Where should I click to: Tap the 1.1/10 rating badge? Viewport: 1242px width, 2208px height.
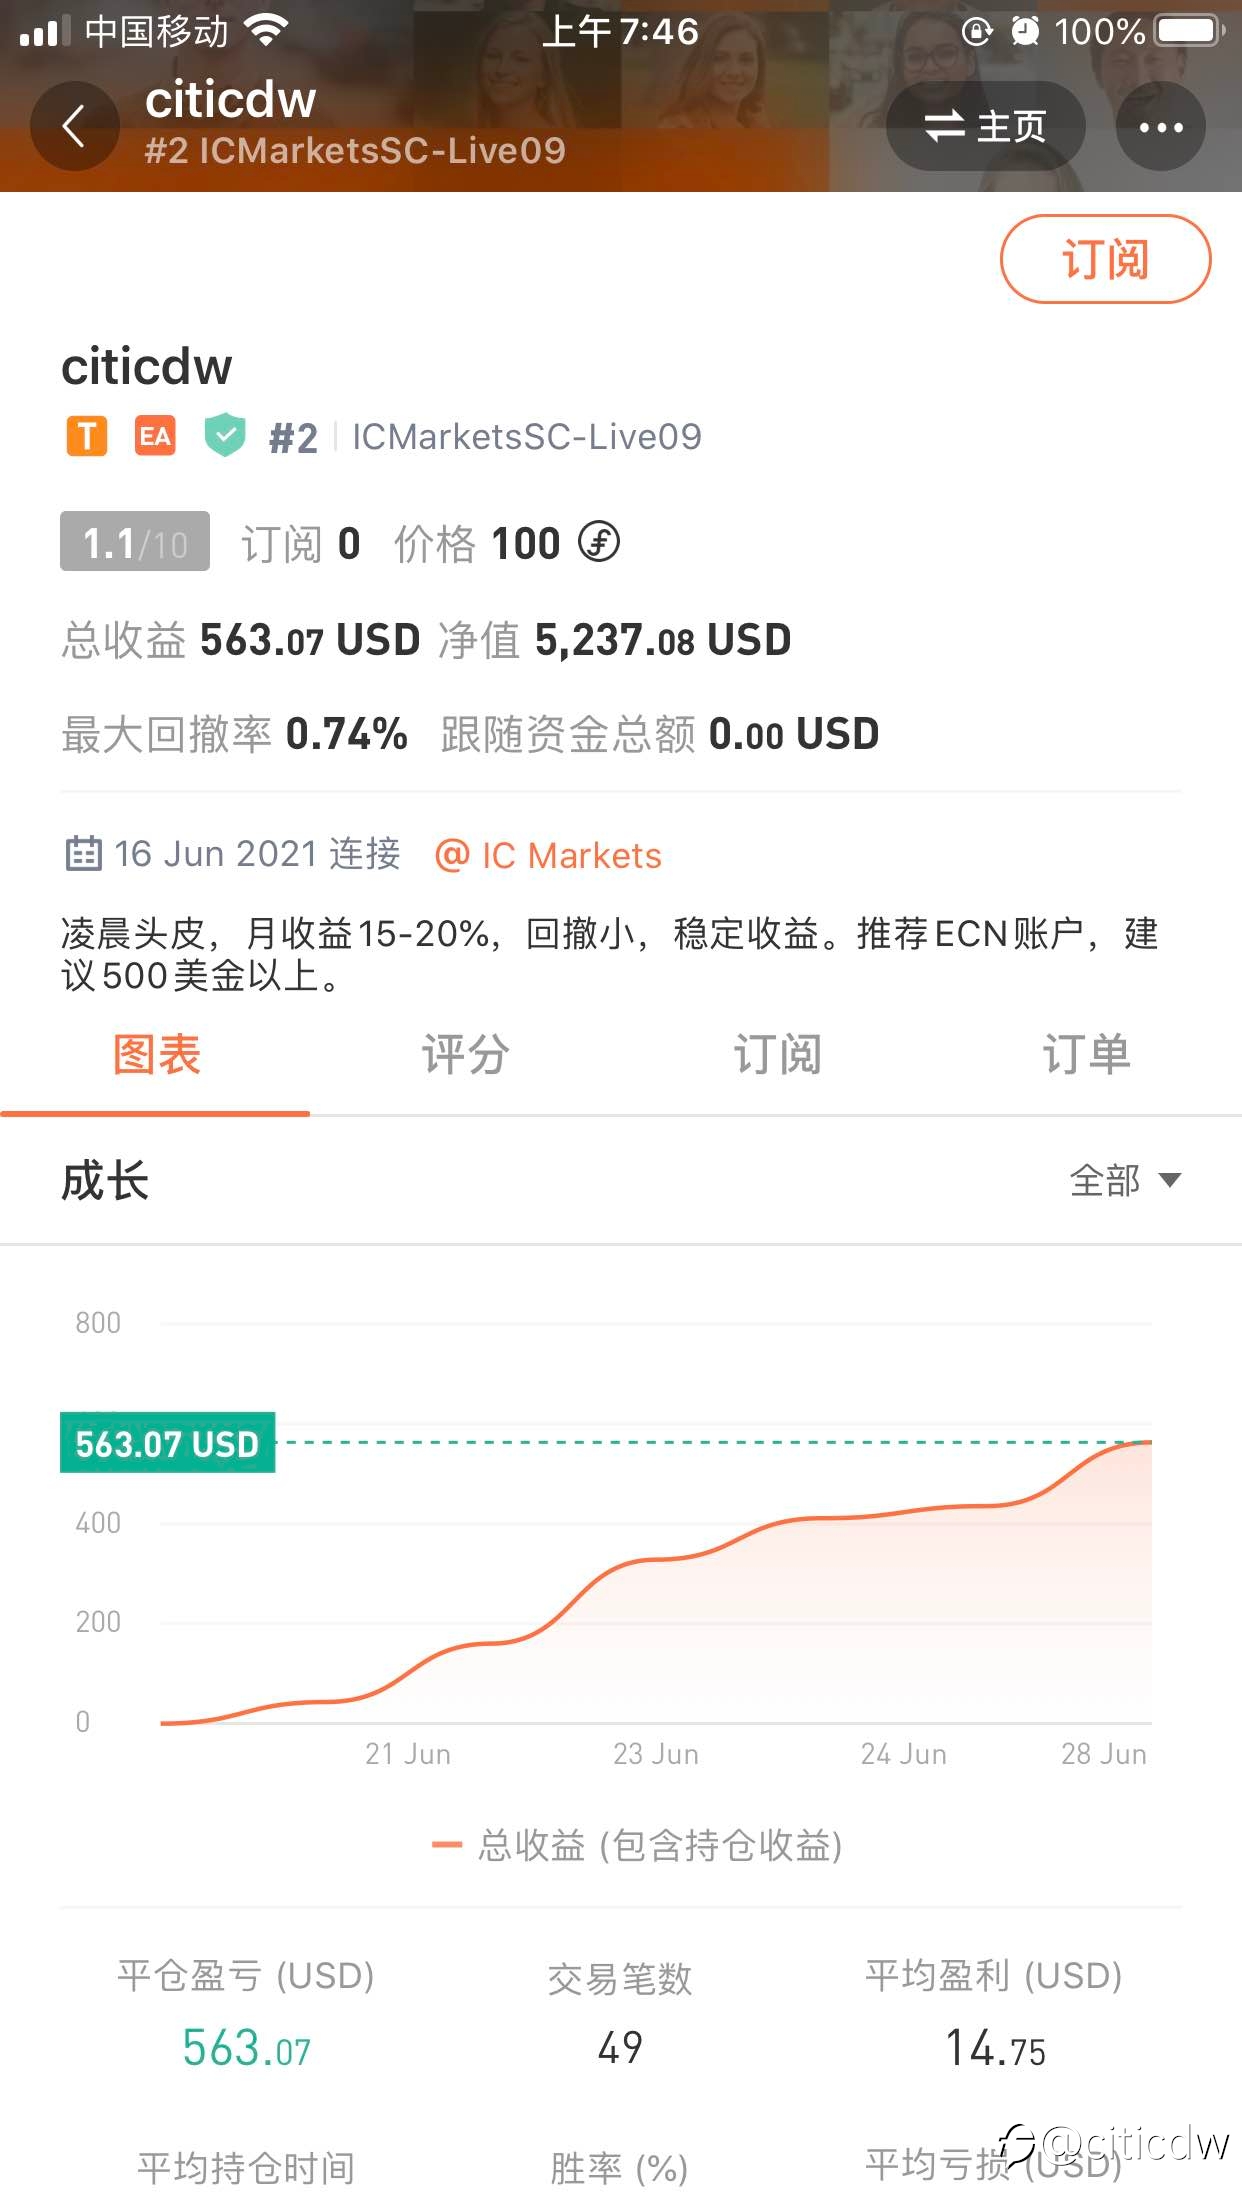coord(135,541)
